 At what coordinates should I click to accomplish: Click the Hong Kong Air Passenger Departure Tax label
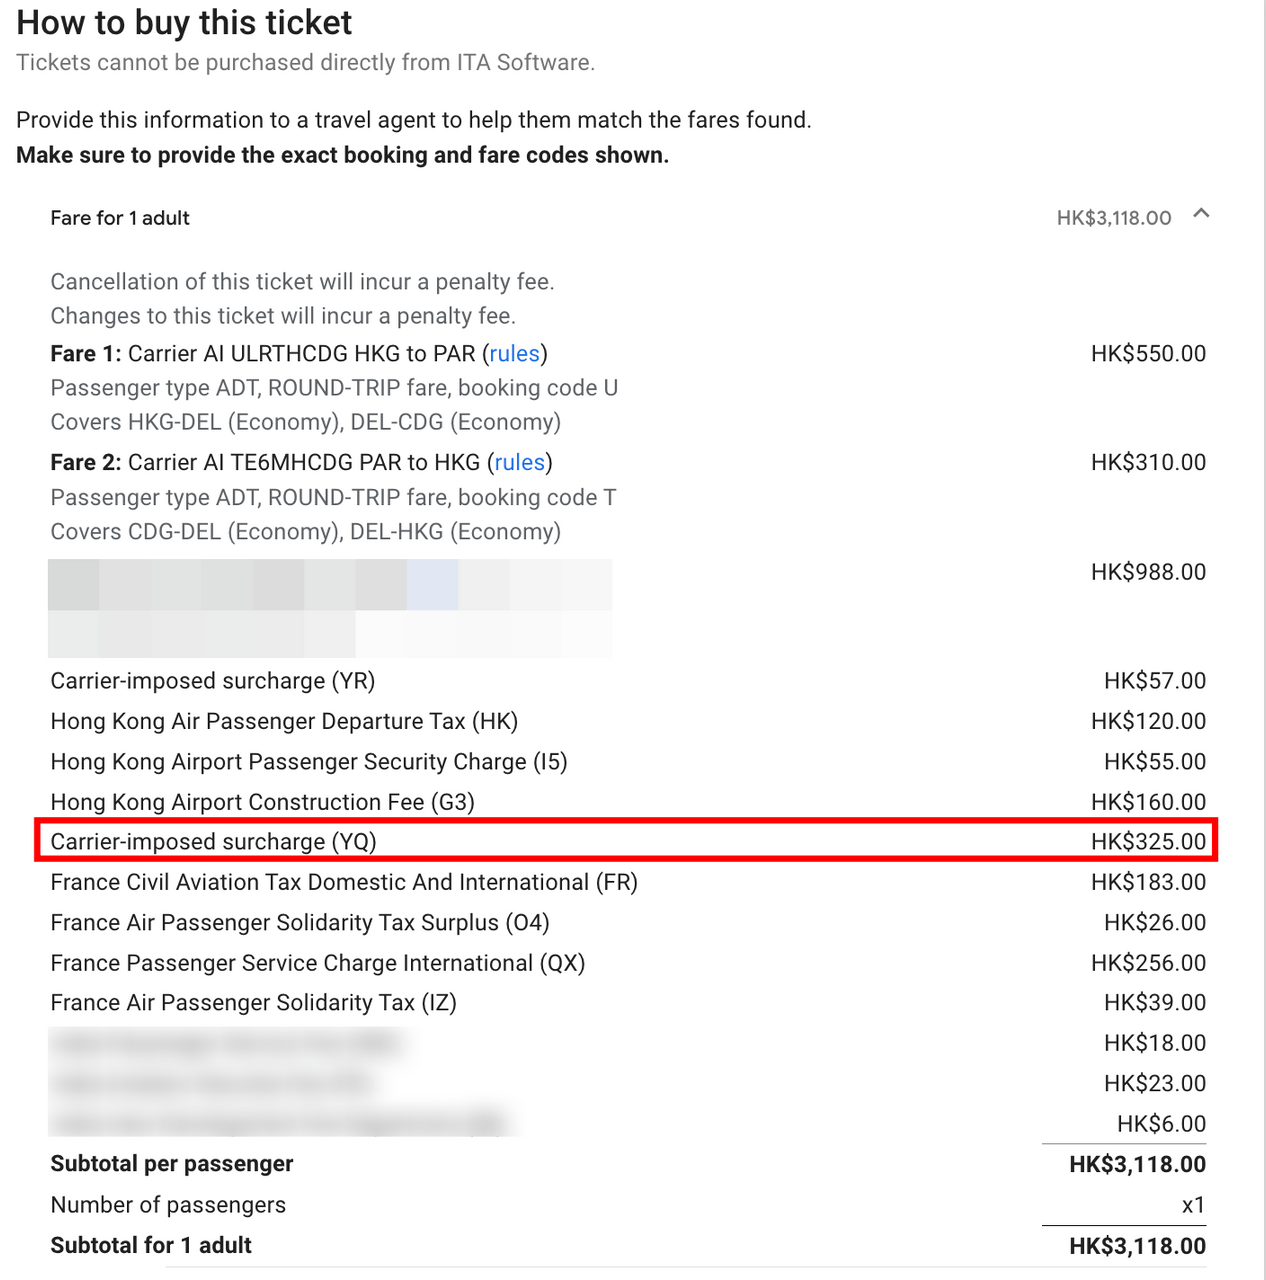click(284, 722)
